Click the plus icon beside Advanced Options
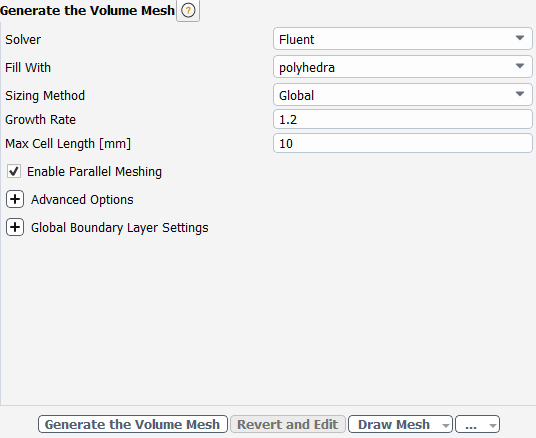Image resolution: width=536 pixels, height=438 pixels. pyautogui.click(x=15, y=199)
